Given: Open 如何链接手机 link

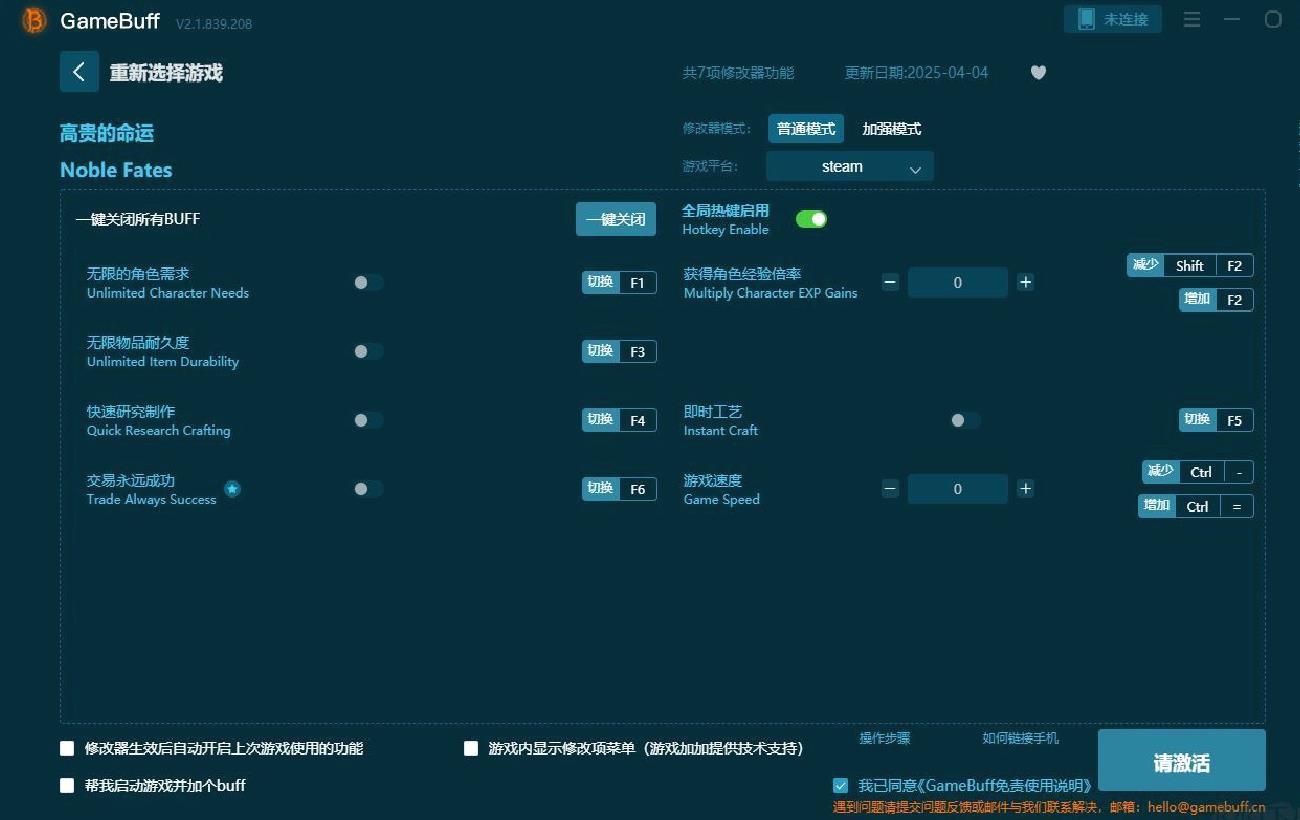Looking at the screenshot, I should coord(1020,738).
